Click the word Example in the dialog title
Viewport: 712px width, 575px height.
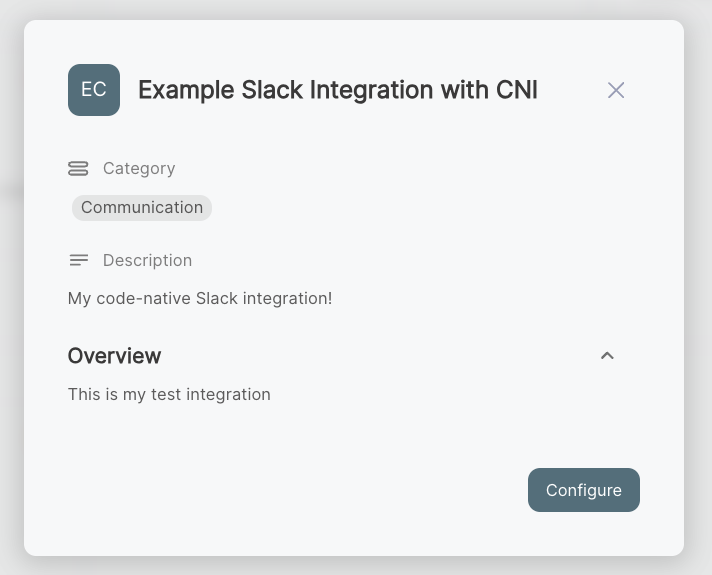point(186,90)
